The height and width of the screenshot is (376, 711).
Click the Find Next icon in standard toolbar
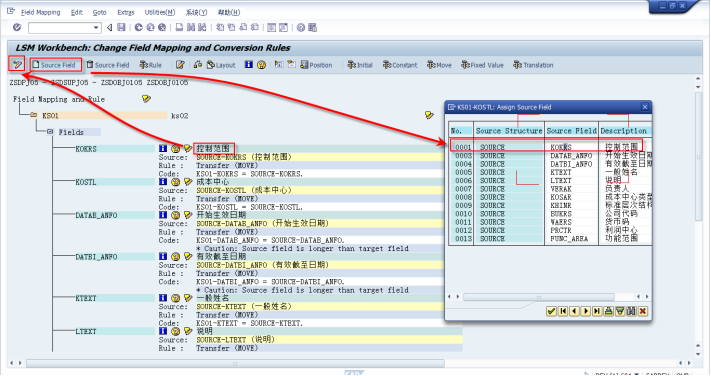pos(202,28)
